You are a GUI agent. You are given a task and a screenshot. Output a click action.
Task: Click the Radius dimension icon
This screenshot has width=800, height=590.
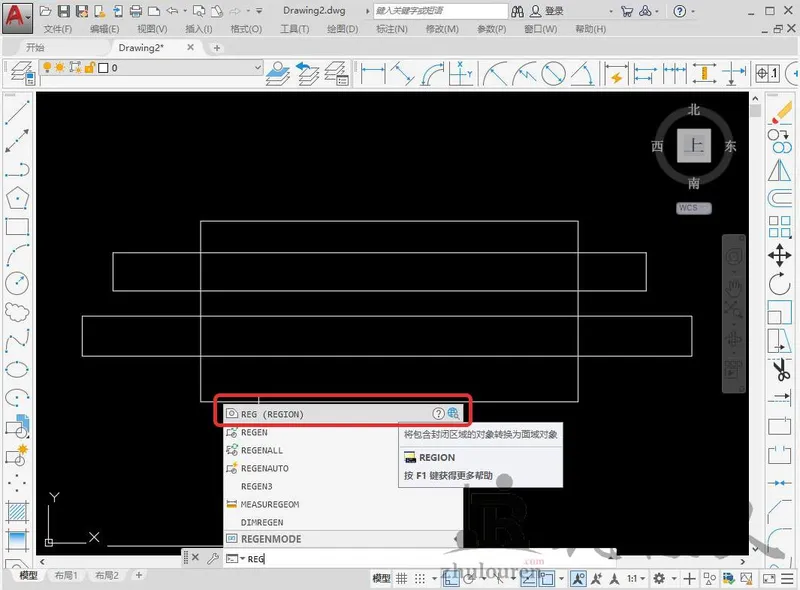tap(495, 74)
